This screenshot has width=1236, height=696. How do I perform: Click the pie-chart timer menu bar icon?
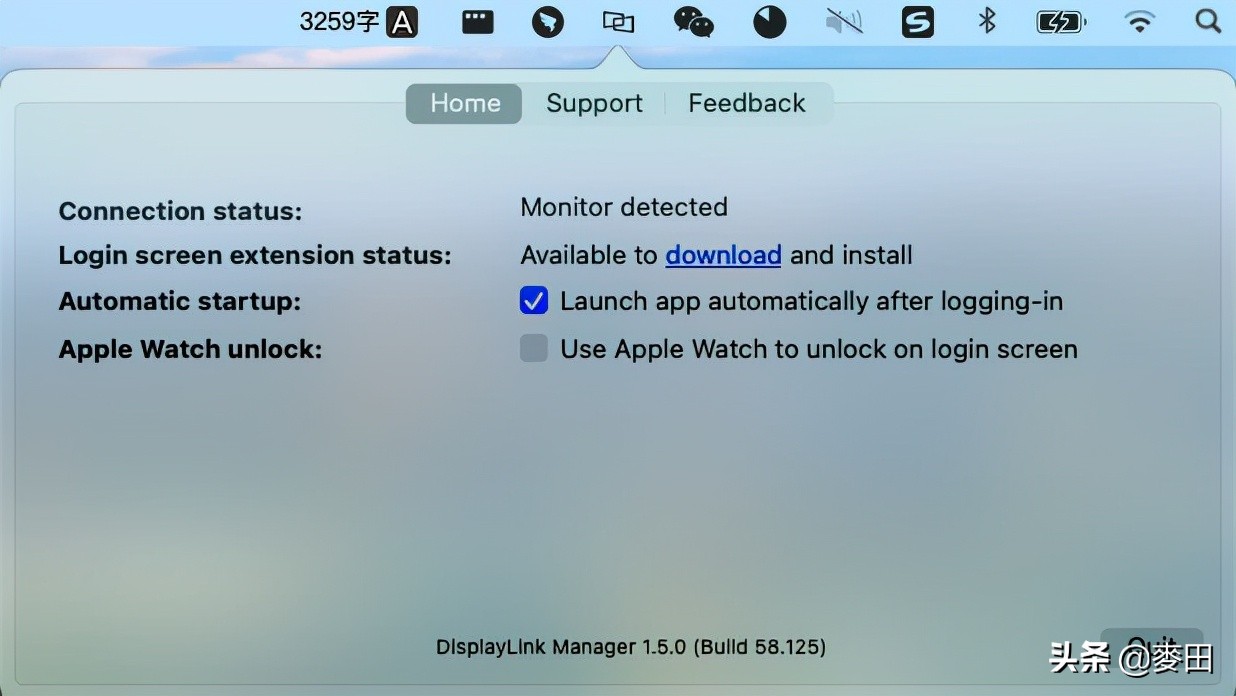[x=769, y=22]
